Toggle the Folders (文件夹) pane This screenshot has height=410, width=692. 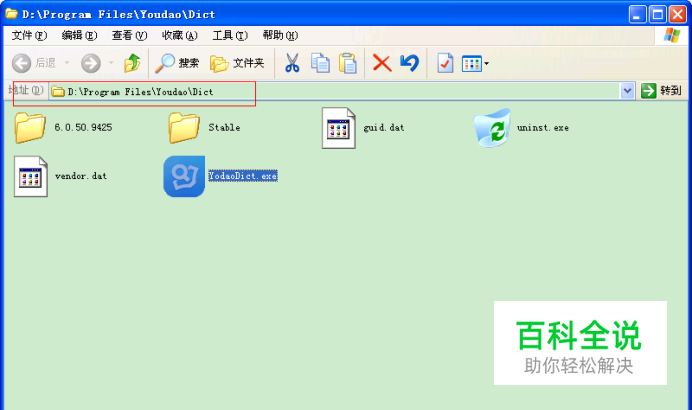click(x=237, y=63)
